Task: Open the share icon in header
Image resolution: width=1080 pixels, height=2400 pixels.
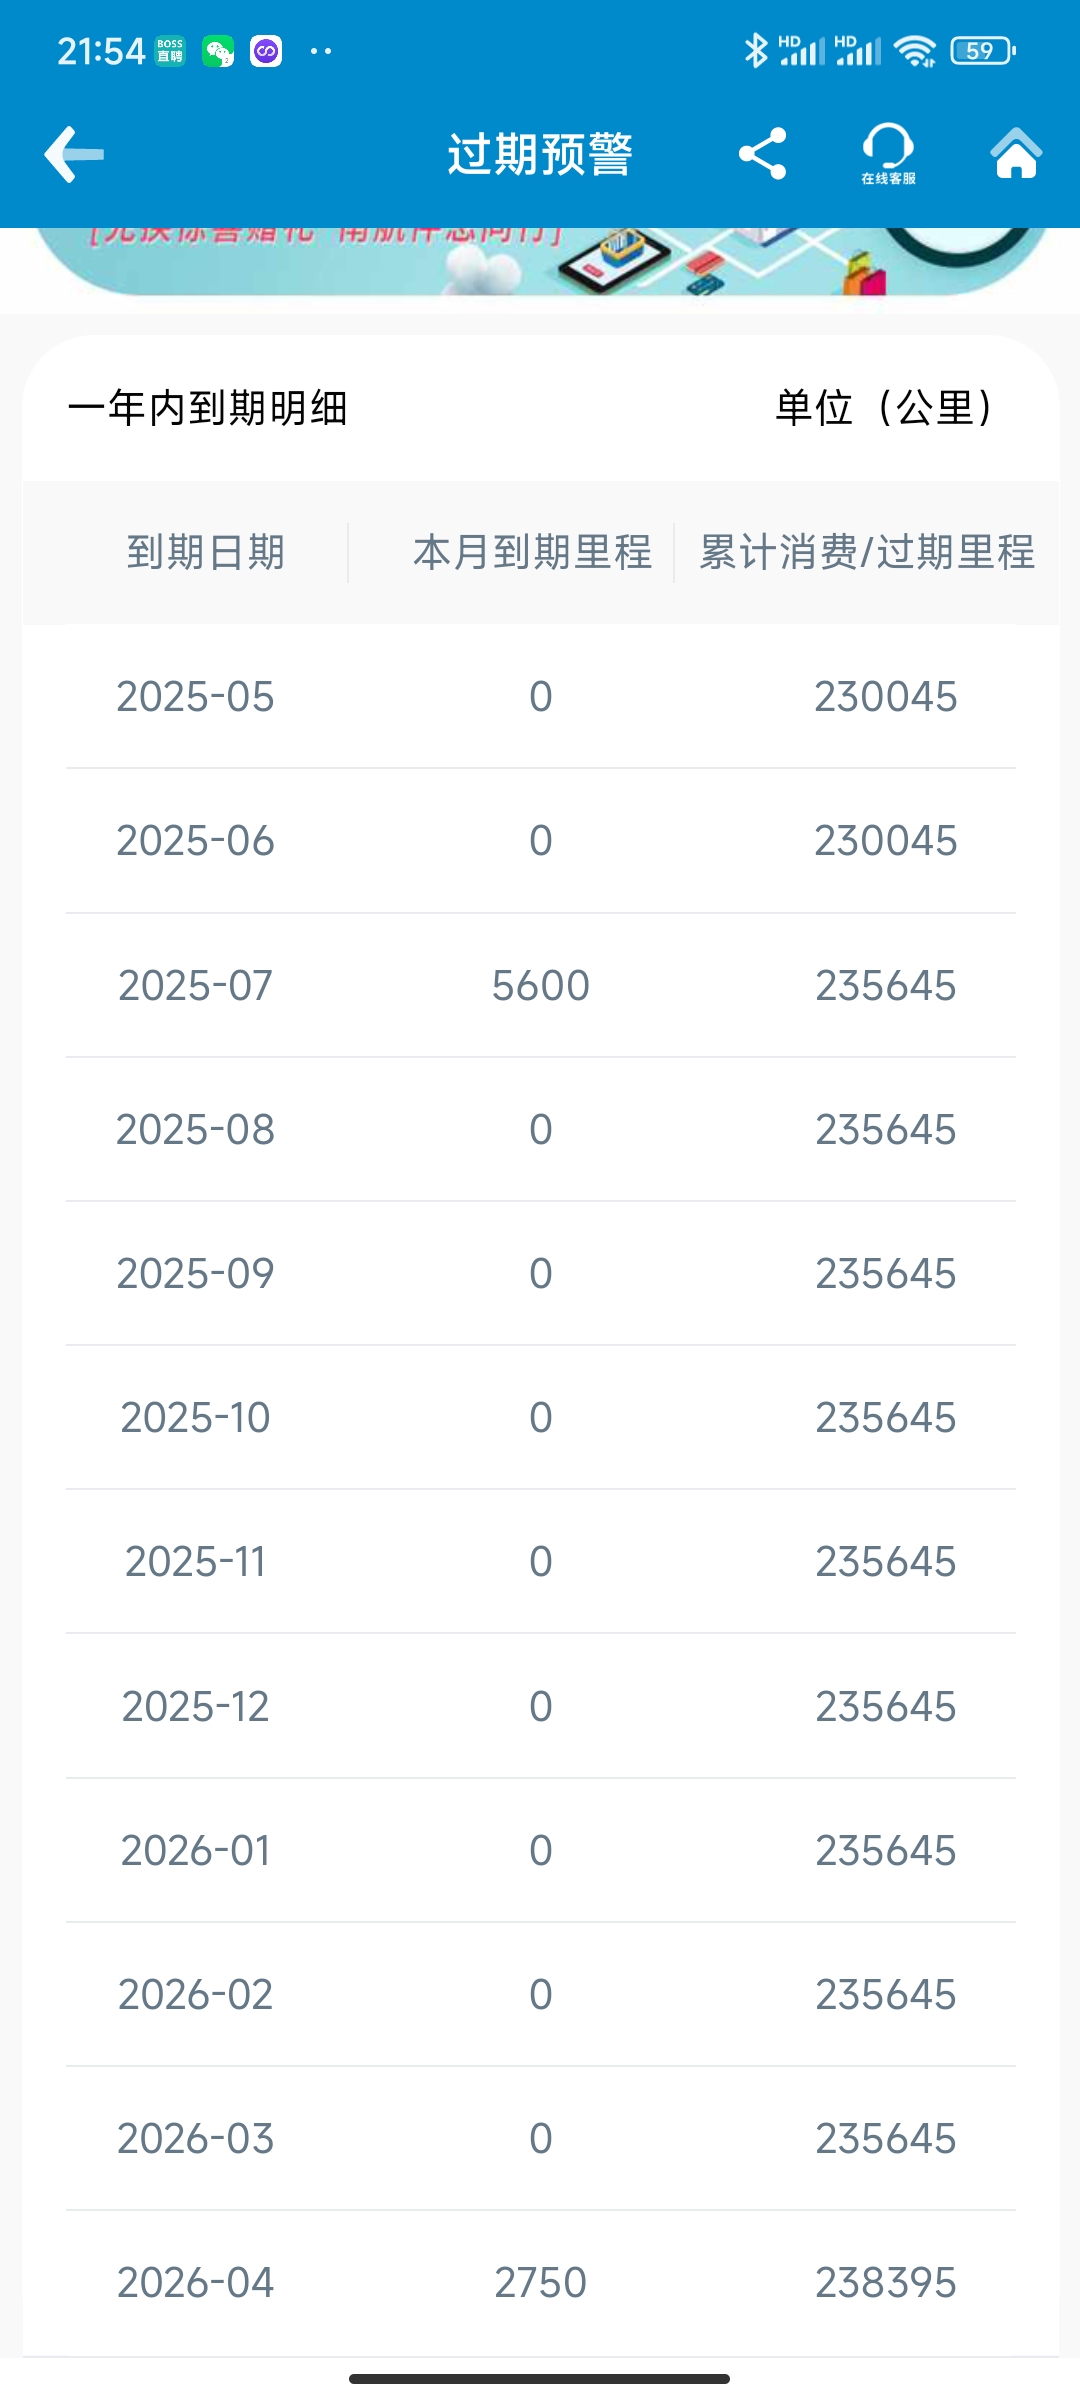Action: (762, 154)
